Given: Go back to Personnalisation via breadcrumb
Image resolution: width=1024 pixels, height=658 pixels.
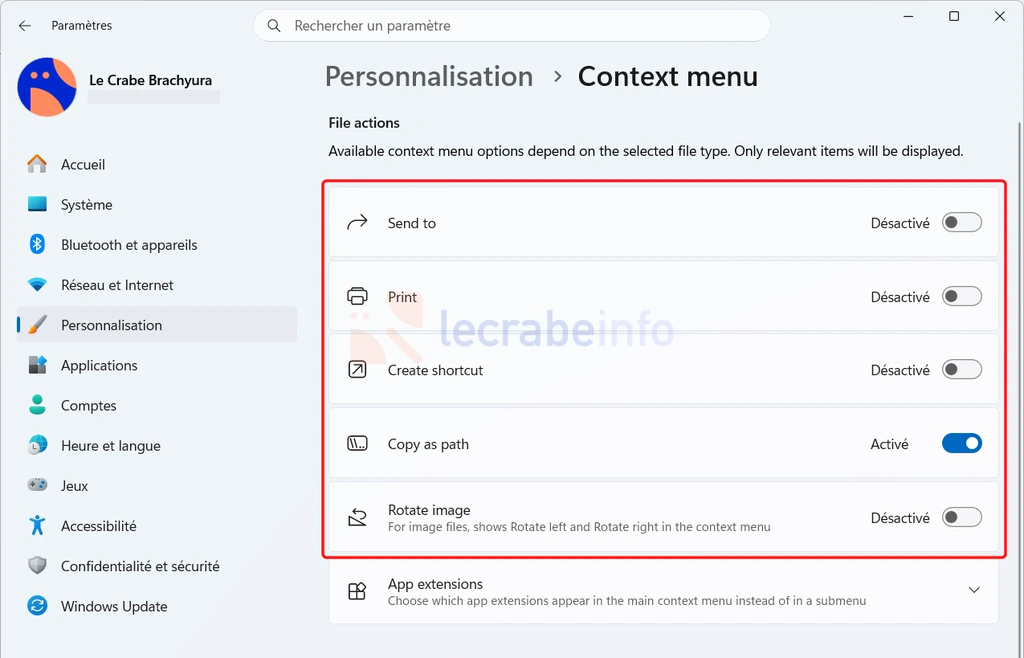Looking at the screenshot, I should point(429,76).
